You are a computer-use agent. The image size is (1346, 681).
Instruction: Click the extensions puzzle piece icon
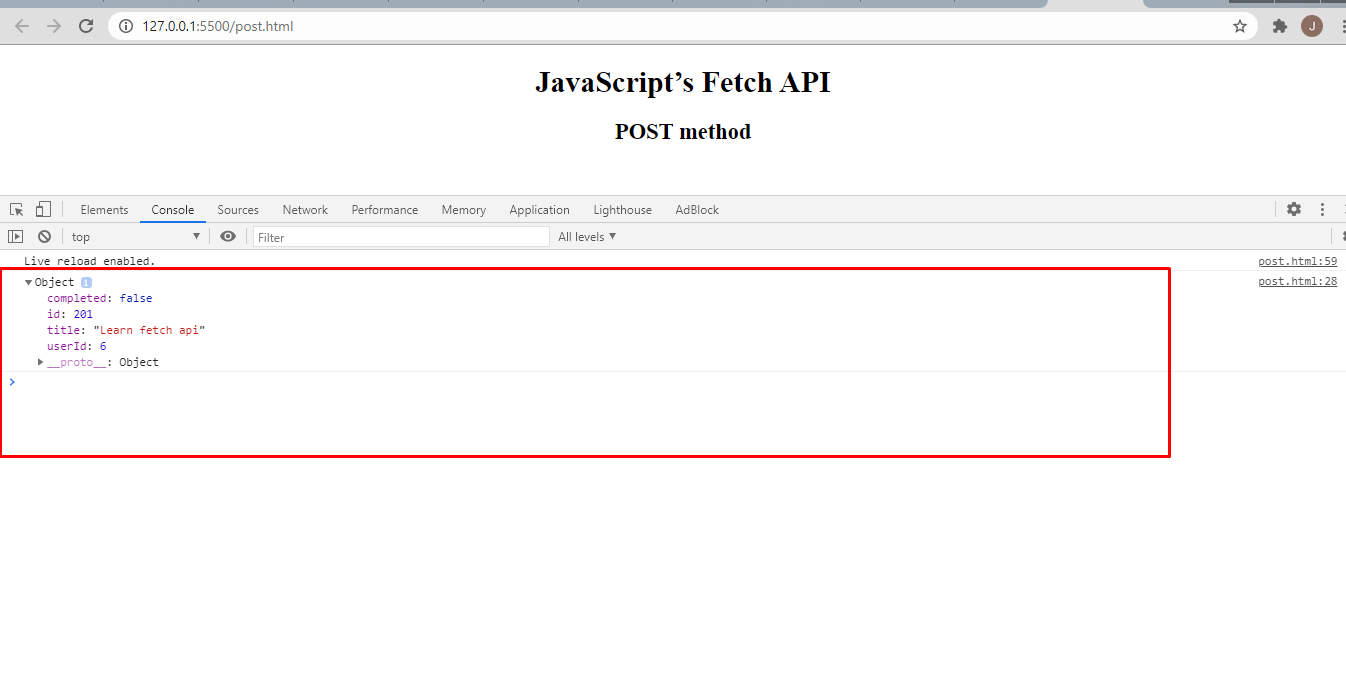pos(1280,26)
